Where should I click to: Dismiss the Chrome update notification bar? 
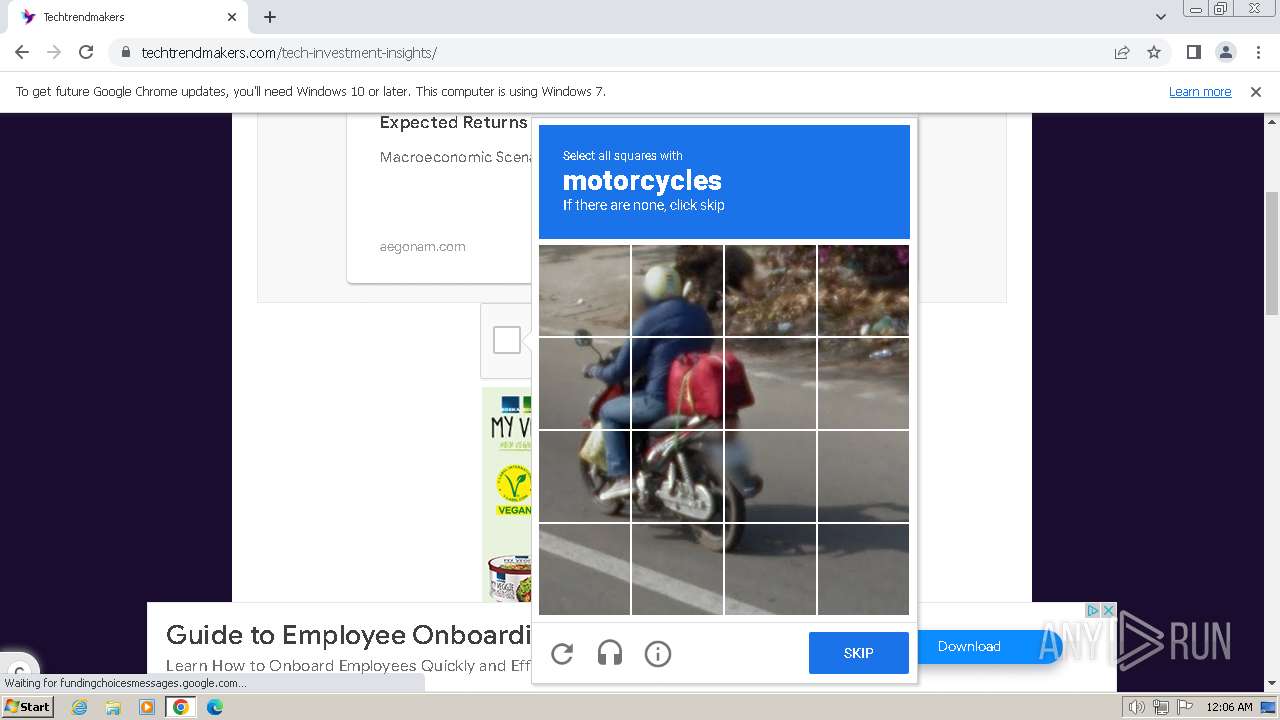tap(1256, 91)
